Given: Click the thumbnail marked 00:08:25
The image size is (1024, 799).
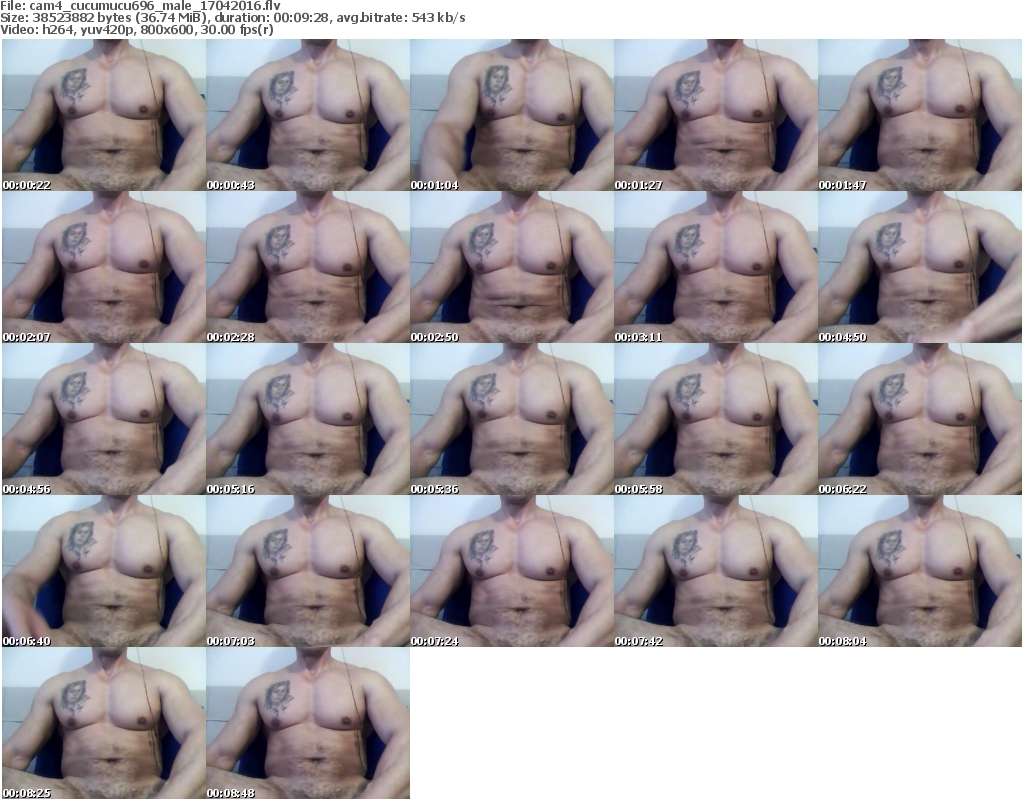Looking at the screenshot, I should click(104, 723).
